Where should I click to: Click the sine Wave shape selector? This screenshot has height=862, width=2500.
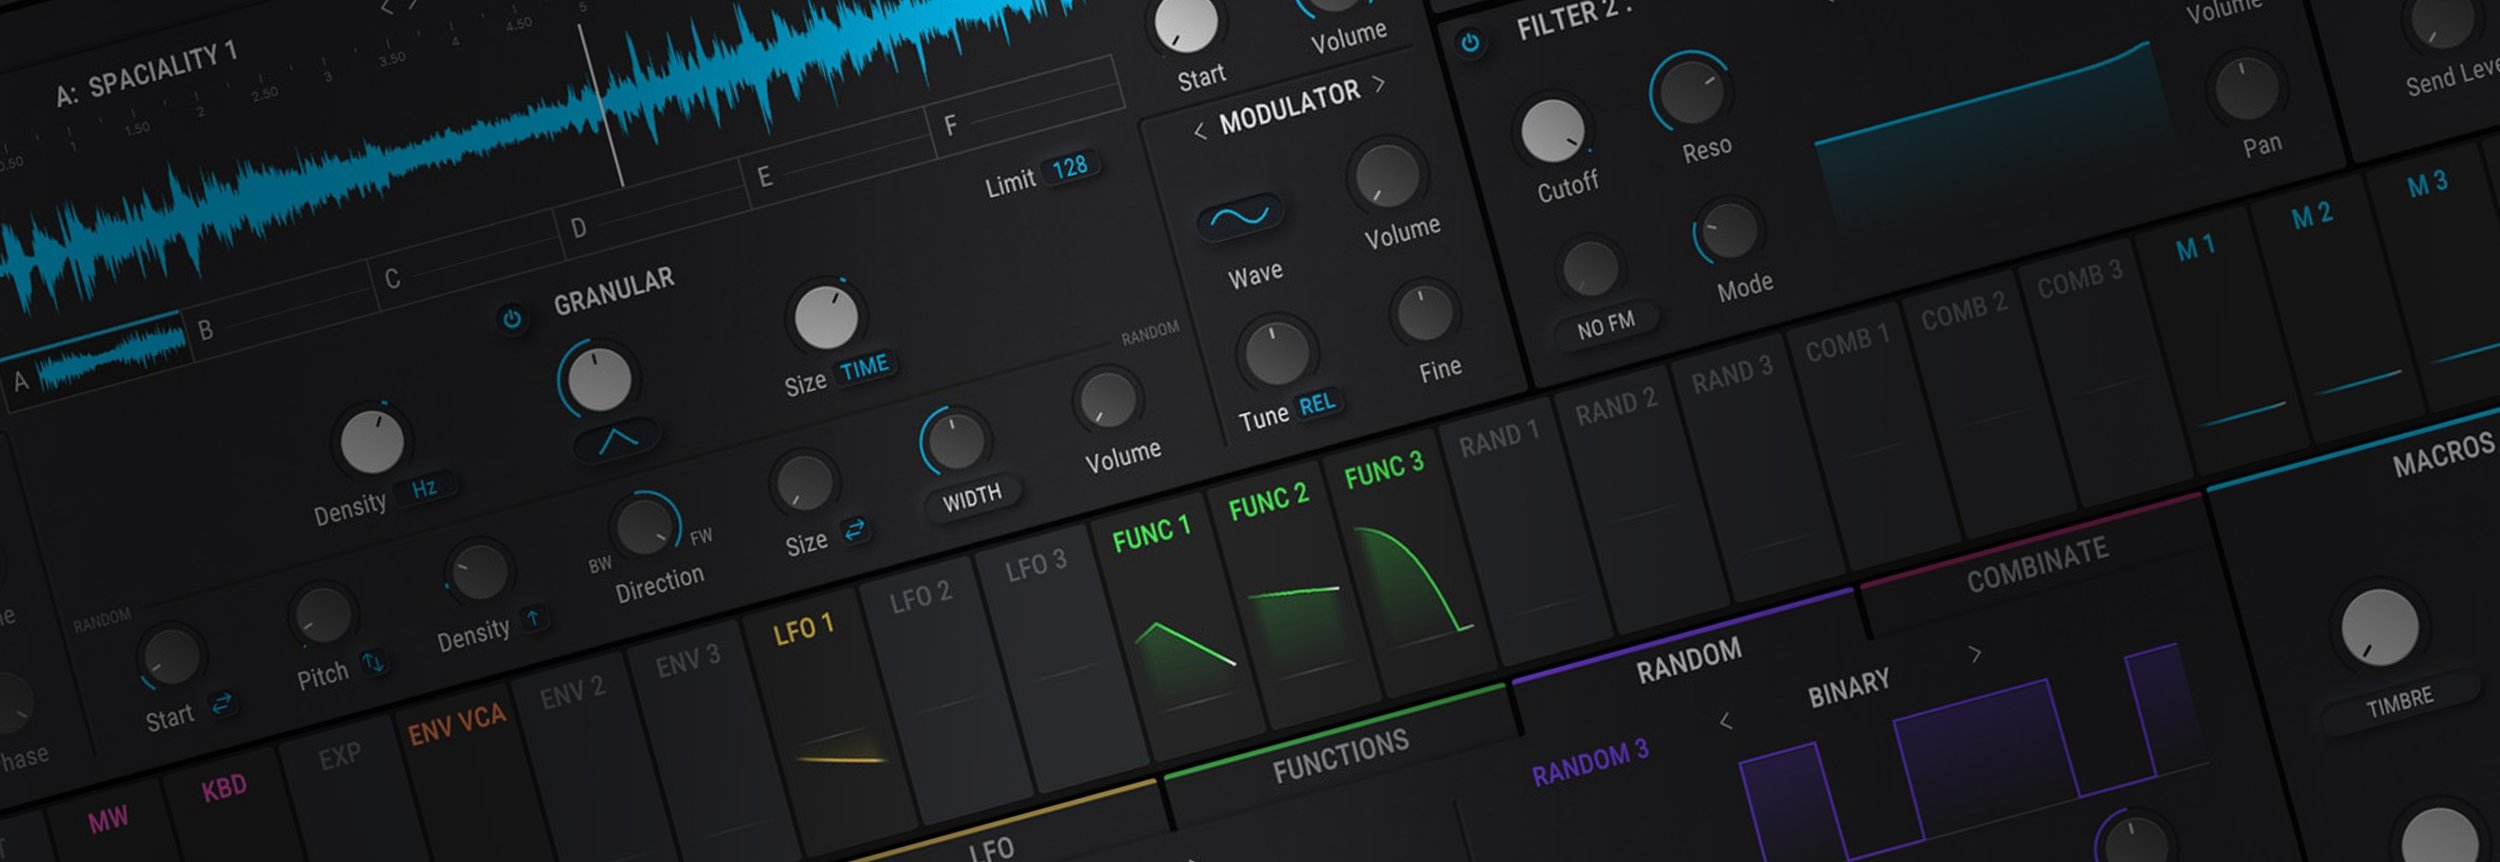pyautogui.click(x=1240, y=216)
